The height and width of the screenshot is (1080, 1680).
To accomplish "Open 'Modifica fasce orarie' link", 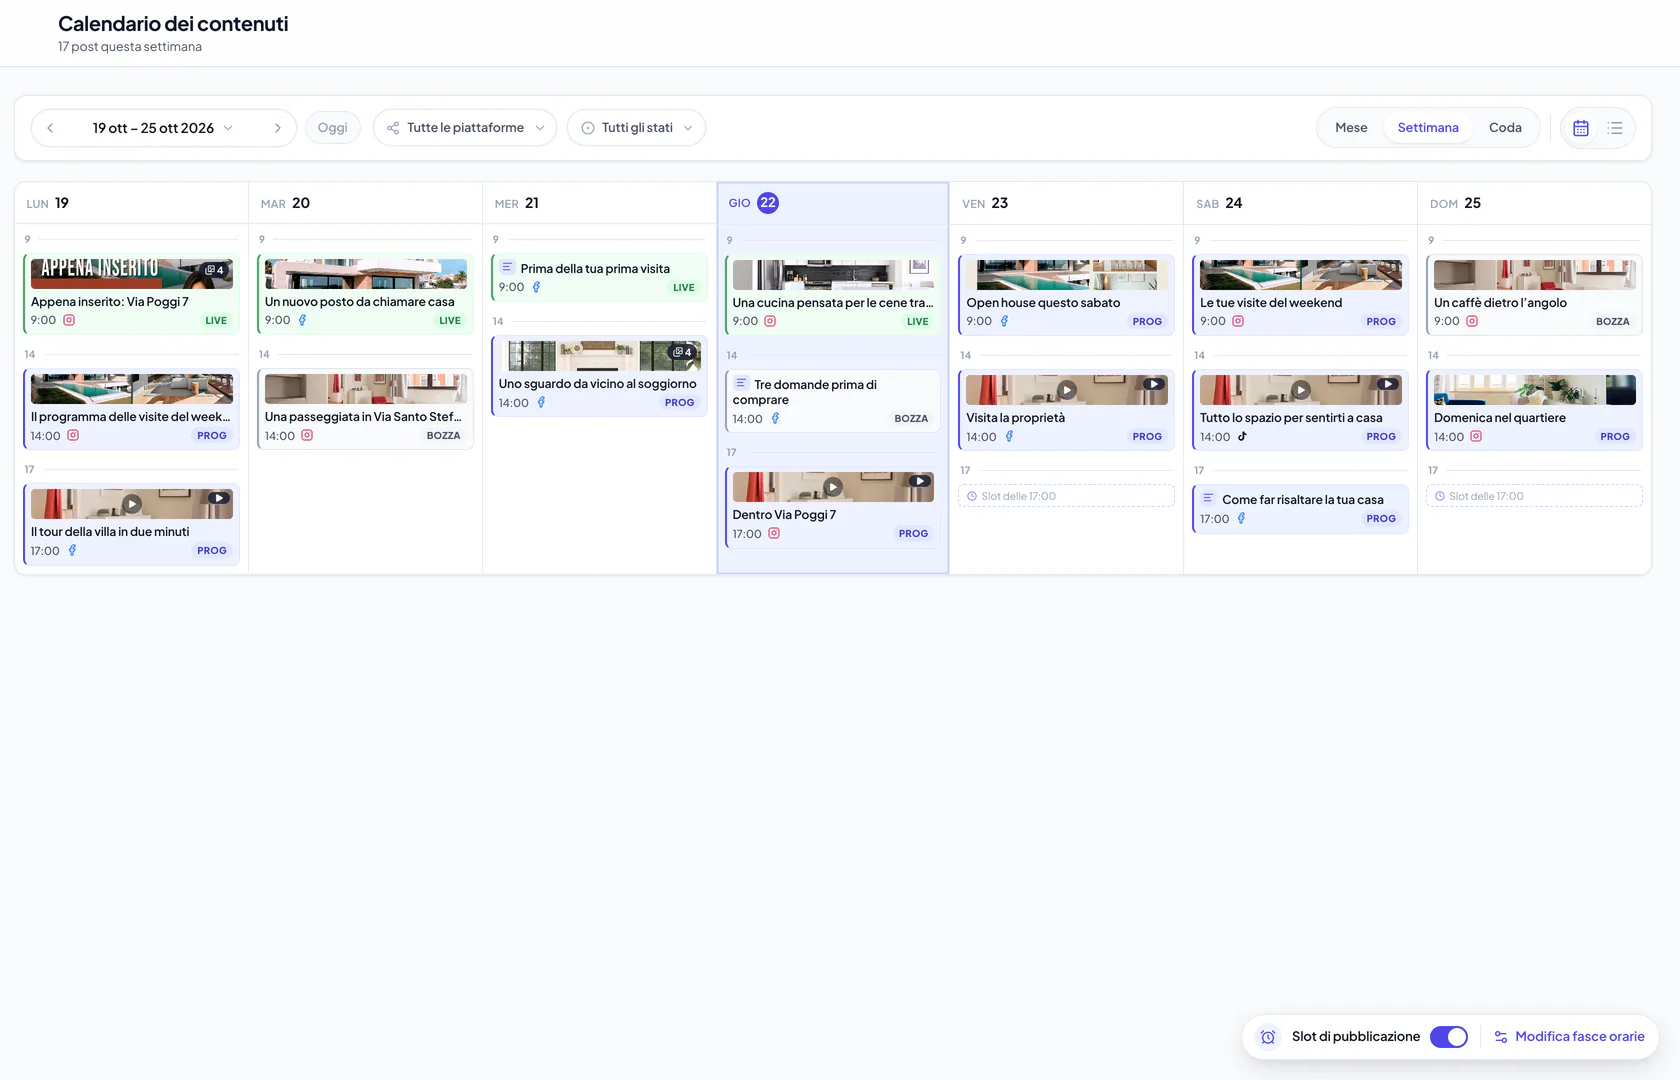I will pyautogui.click(x=1569, y=1037).
